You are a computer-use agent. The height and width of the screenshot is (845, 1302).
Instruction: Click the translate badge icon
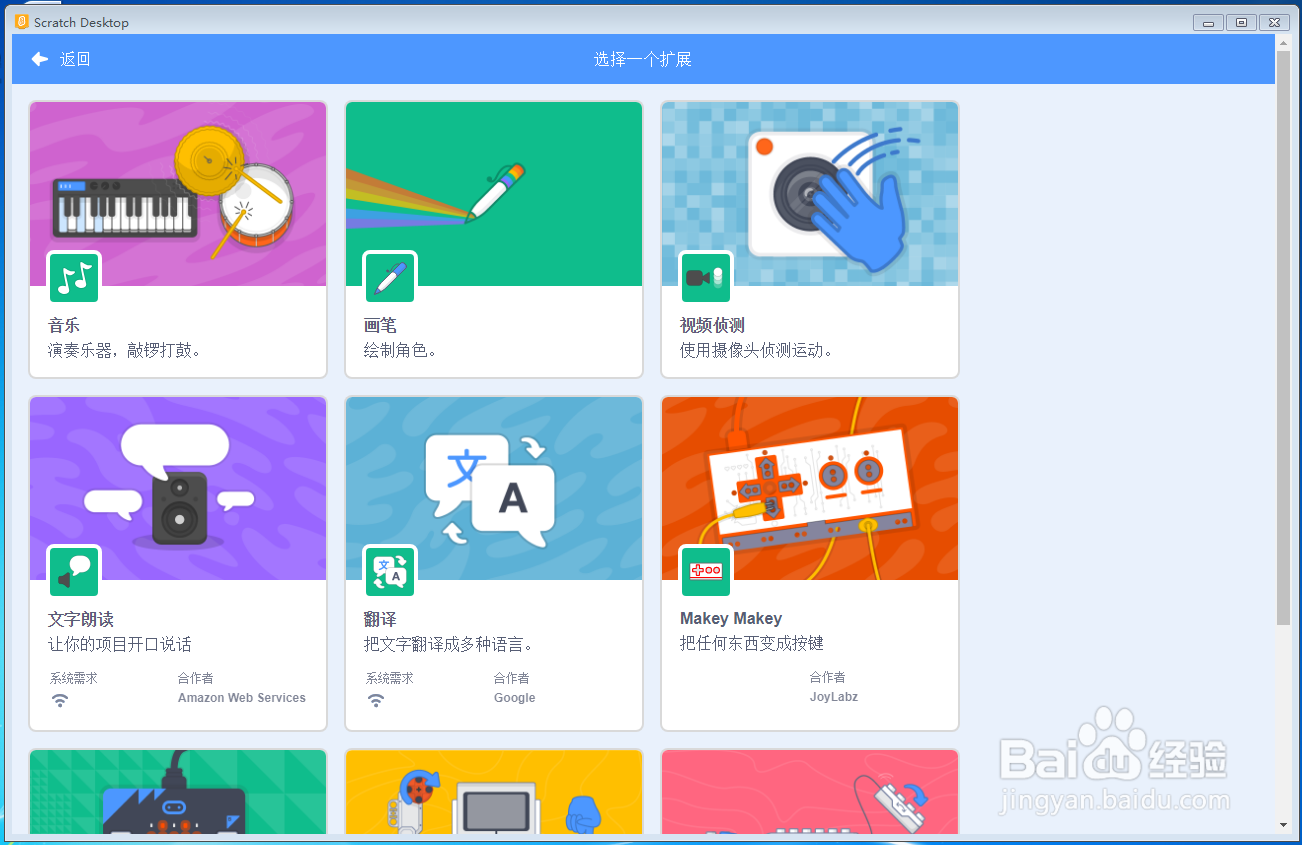390,572
